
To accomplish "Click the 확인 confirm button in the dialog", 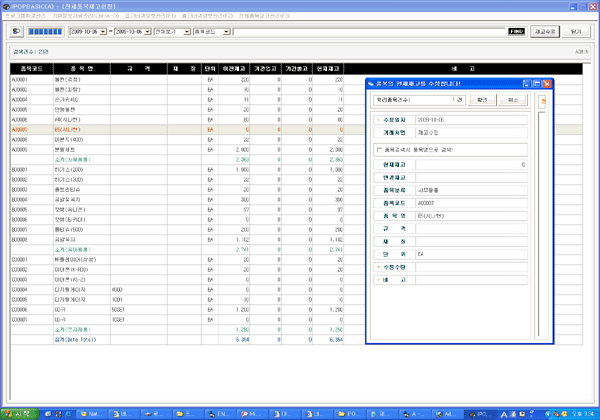I will click(x=482, y=100).
